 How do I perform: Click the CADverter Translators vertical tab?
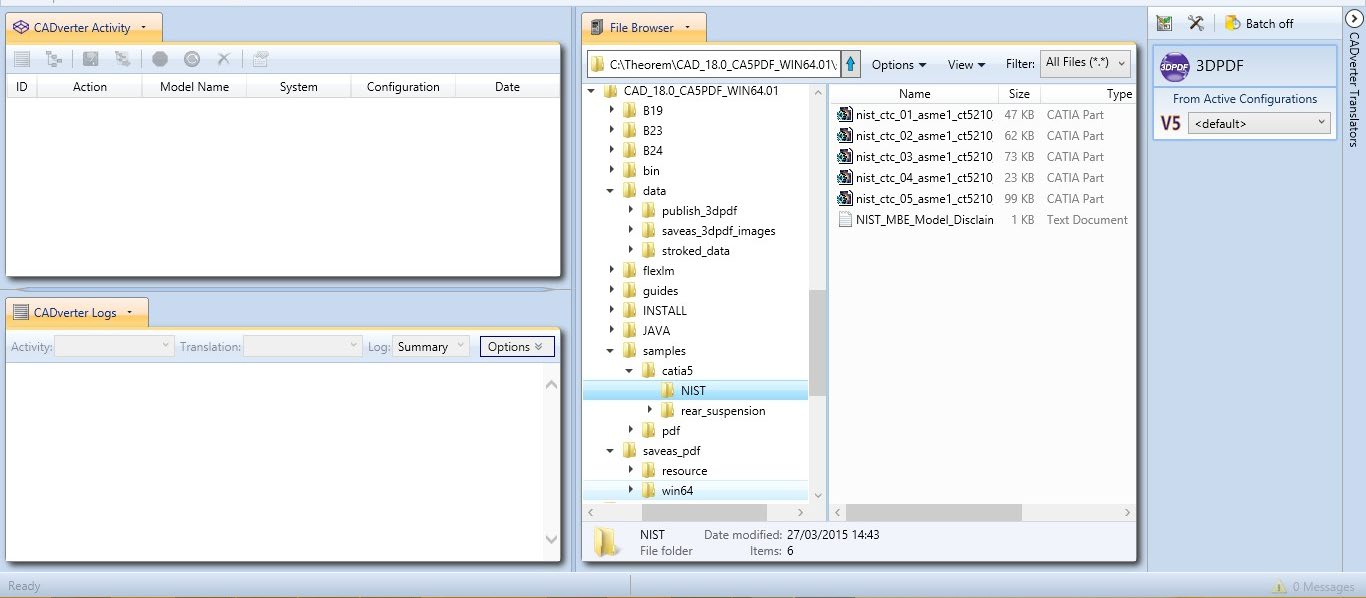point(1353,90)
